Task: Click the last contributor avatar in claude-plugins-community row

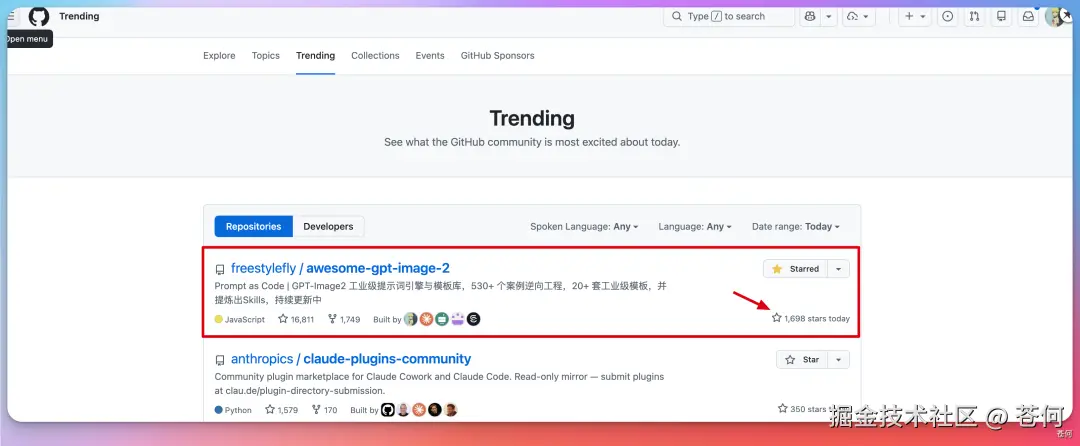Action: point(450,410)
